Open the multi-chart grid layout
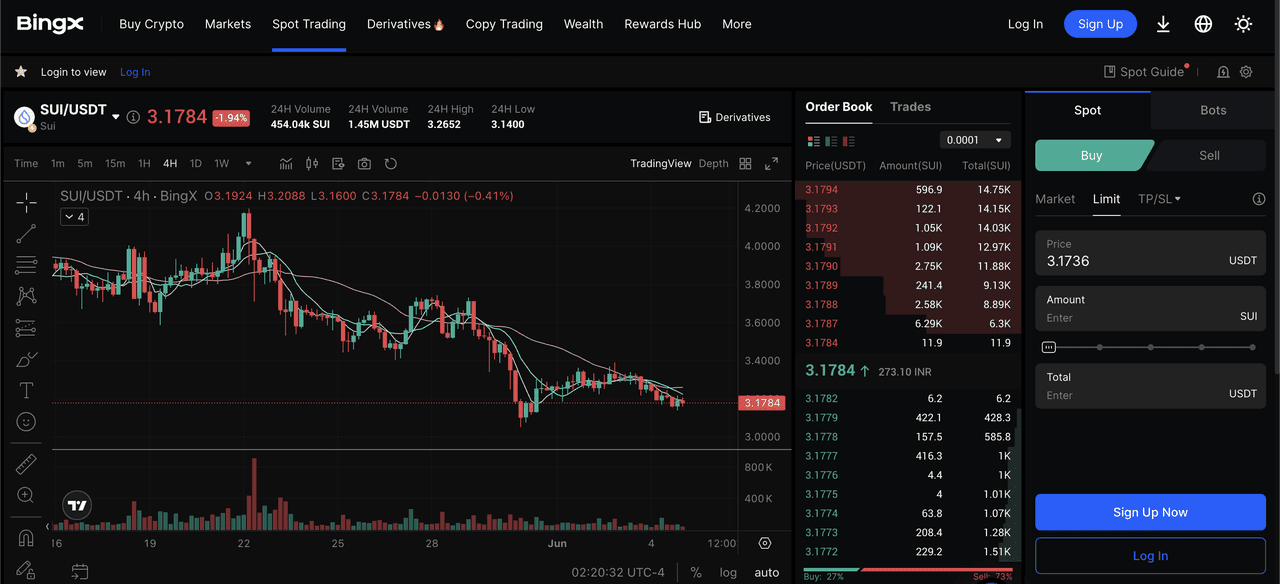The width and height of the screenshot is (1280, 584). pos(745,163)
